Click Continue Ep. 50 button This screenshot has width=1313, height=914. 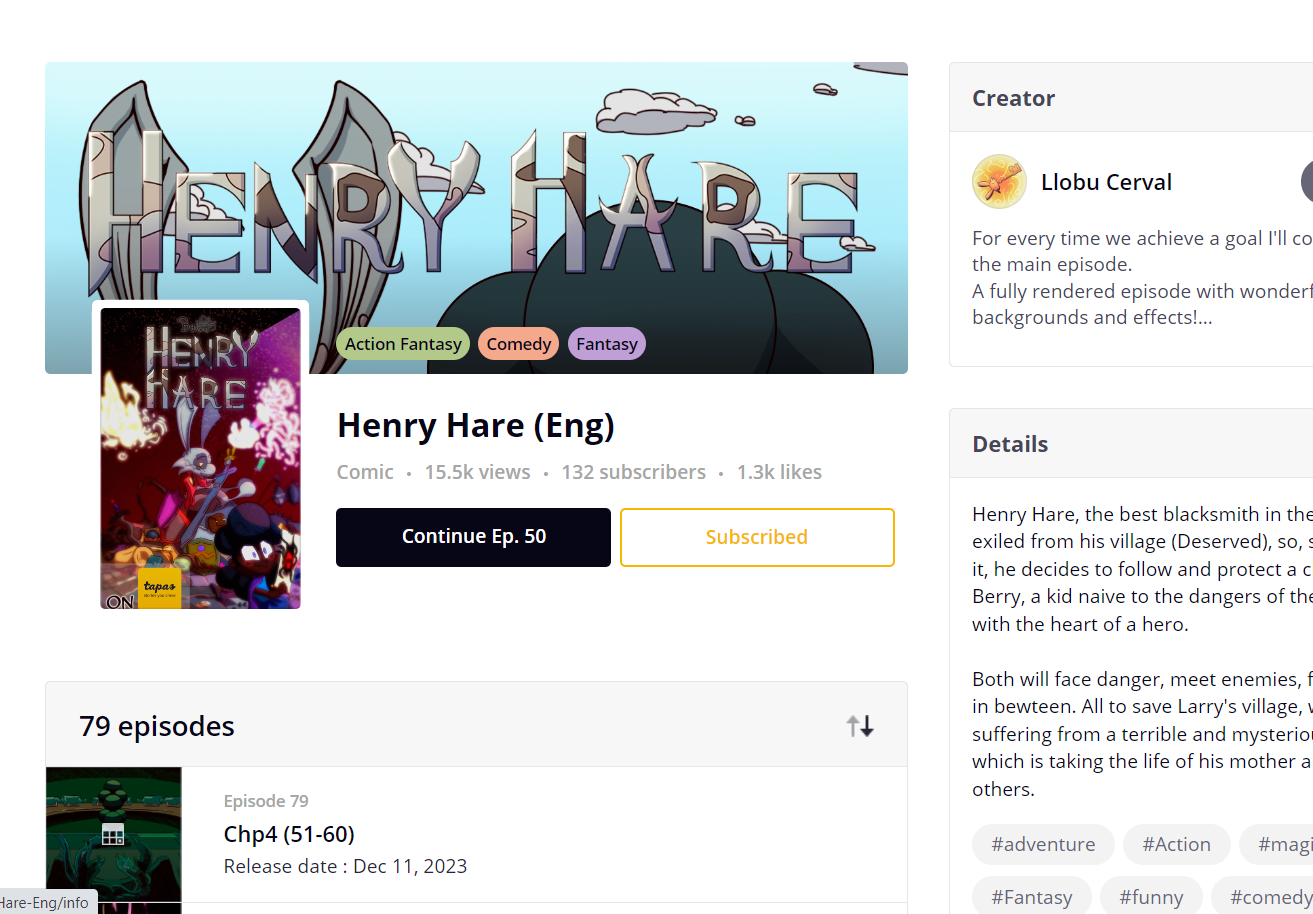pyautogui.click(x=473, y=537)
